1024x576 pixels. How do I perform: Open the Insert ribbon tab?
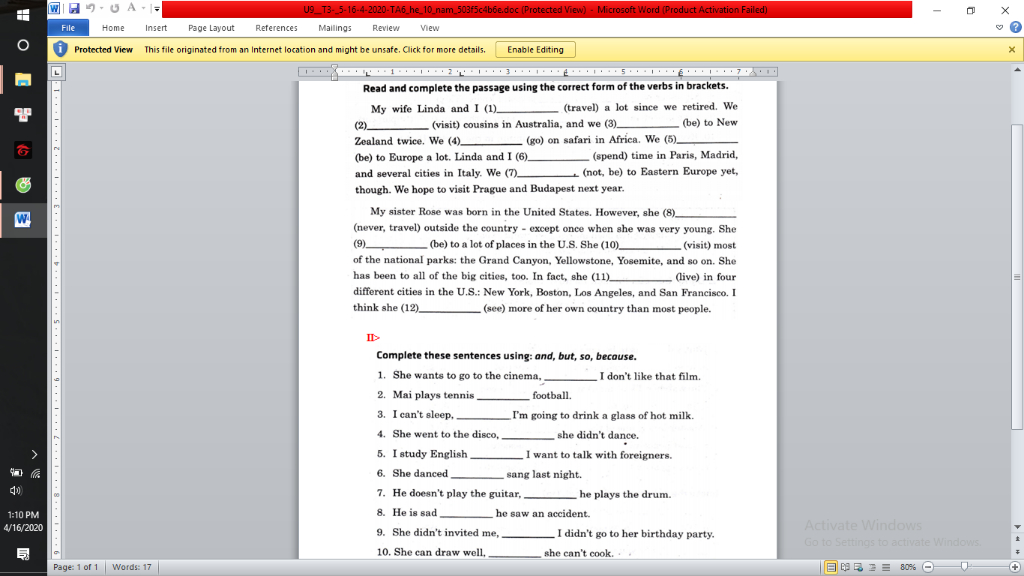click(x=156, y=28)
